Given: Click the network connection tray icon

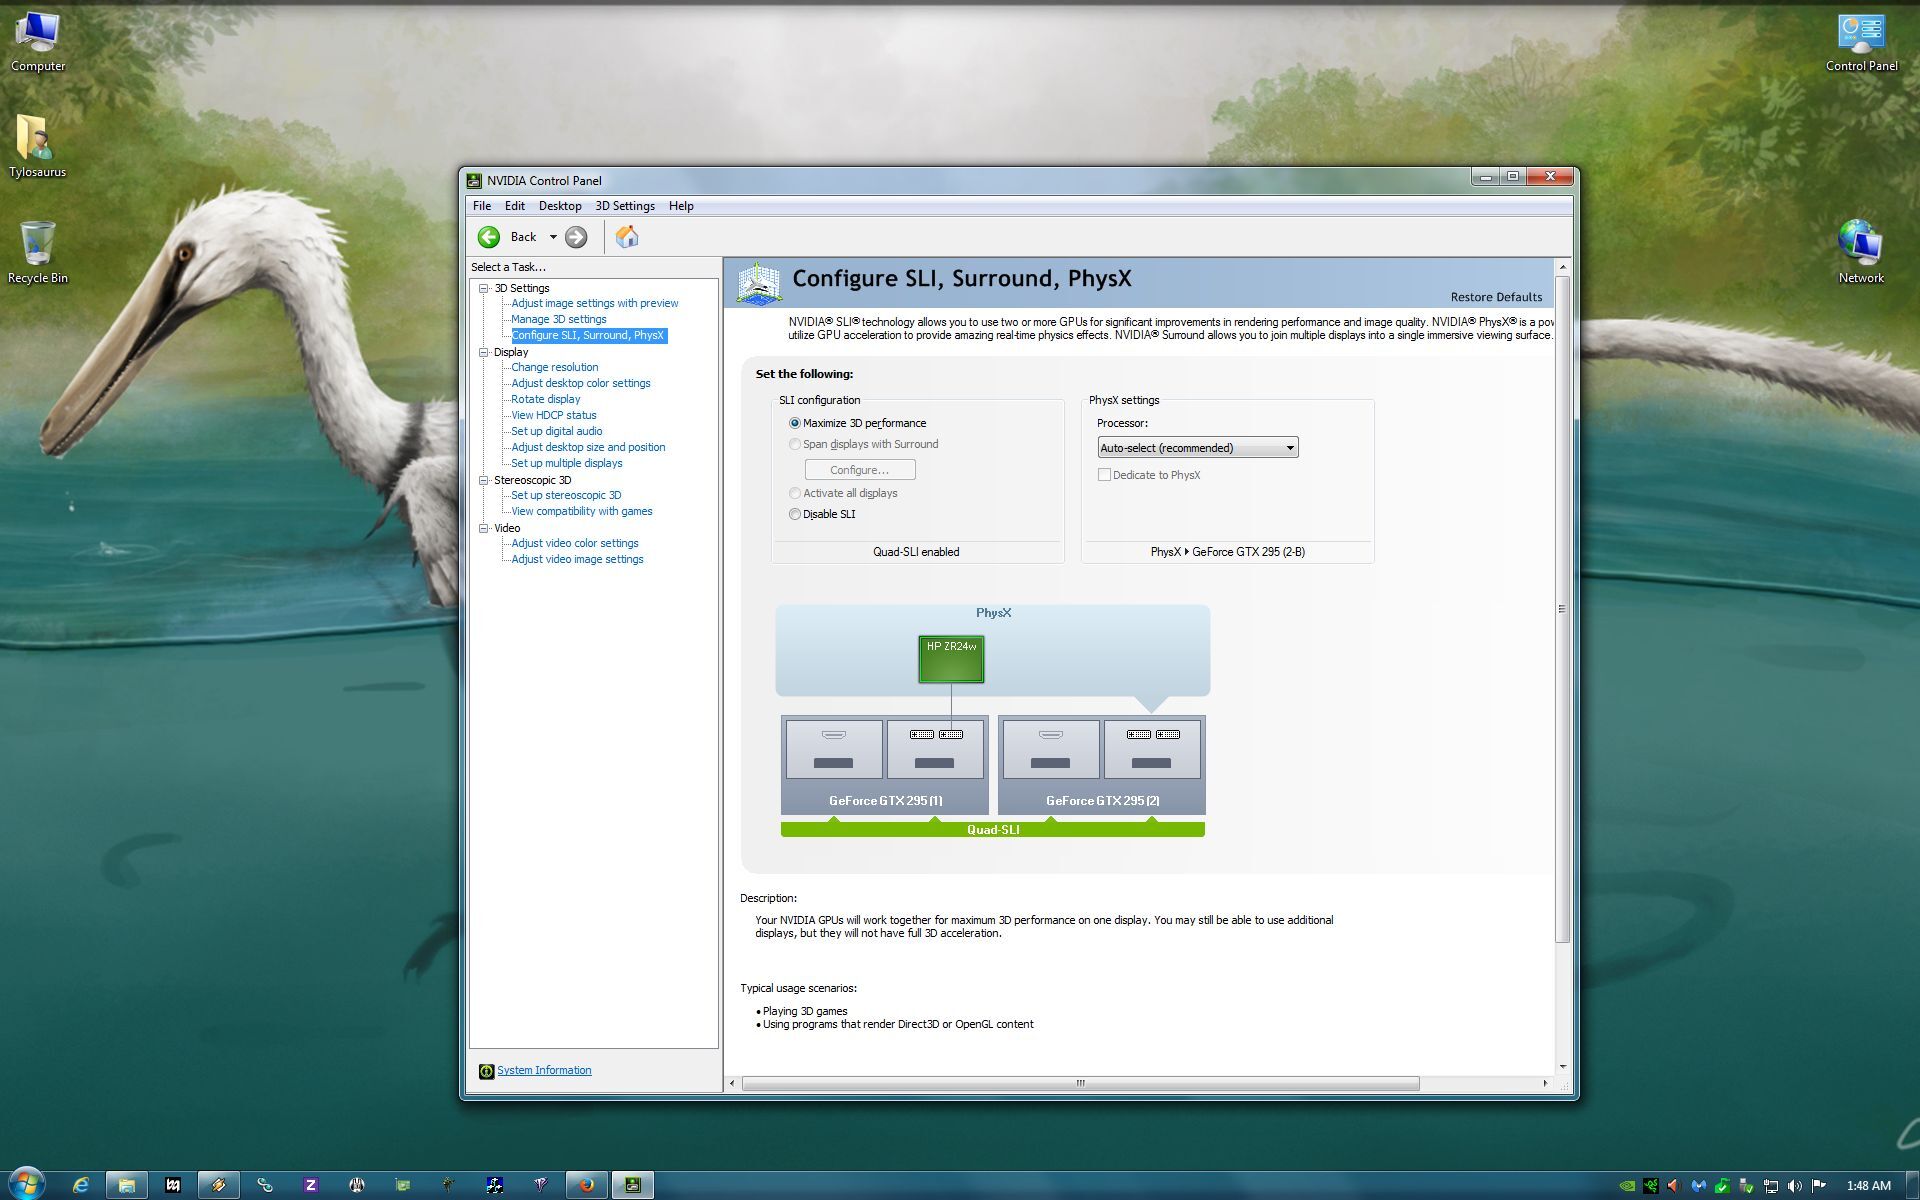Looking at the screenshot, I should point(1771,1186).
